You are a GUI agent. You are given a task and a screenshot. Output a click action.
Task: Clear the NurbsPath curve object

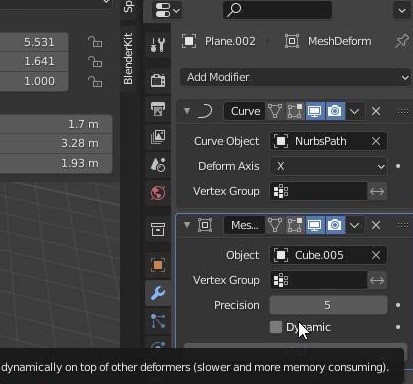tap(376, 141)
